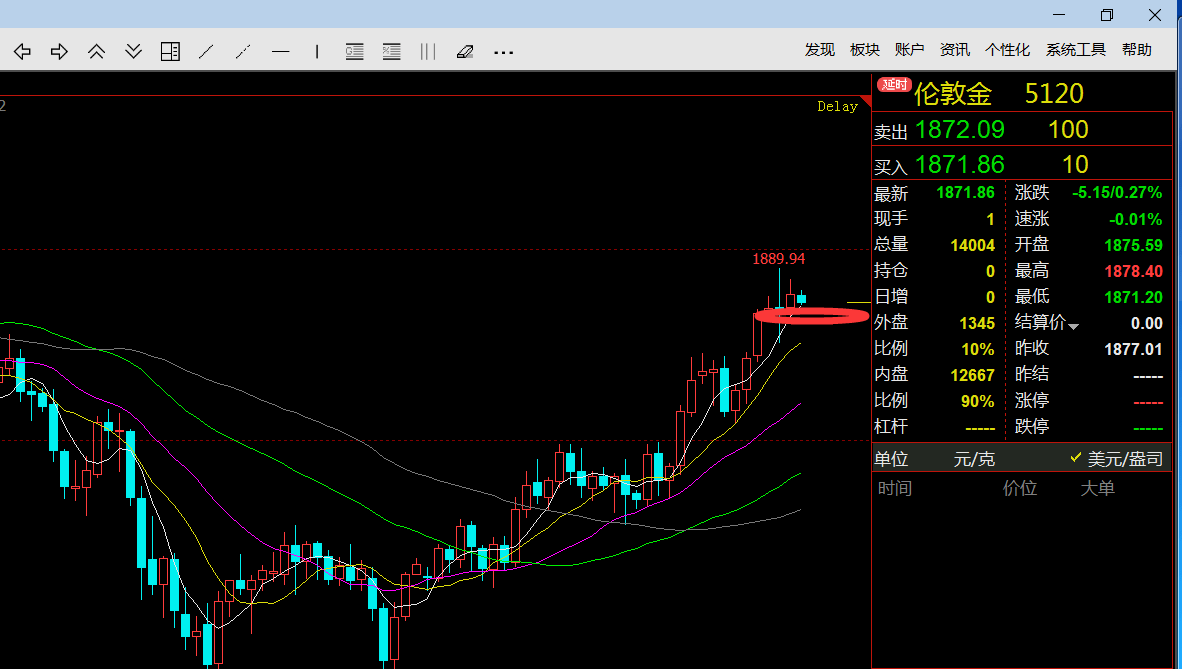Switch unit to 元/克

click(975, 459)
